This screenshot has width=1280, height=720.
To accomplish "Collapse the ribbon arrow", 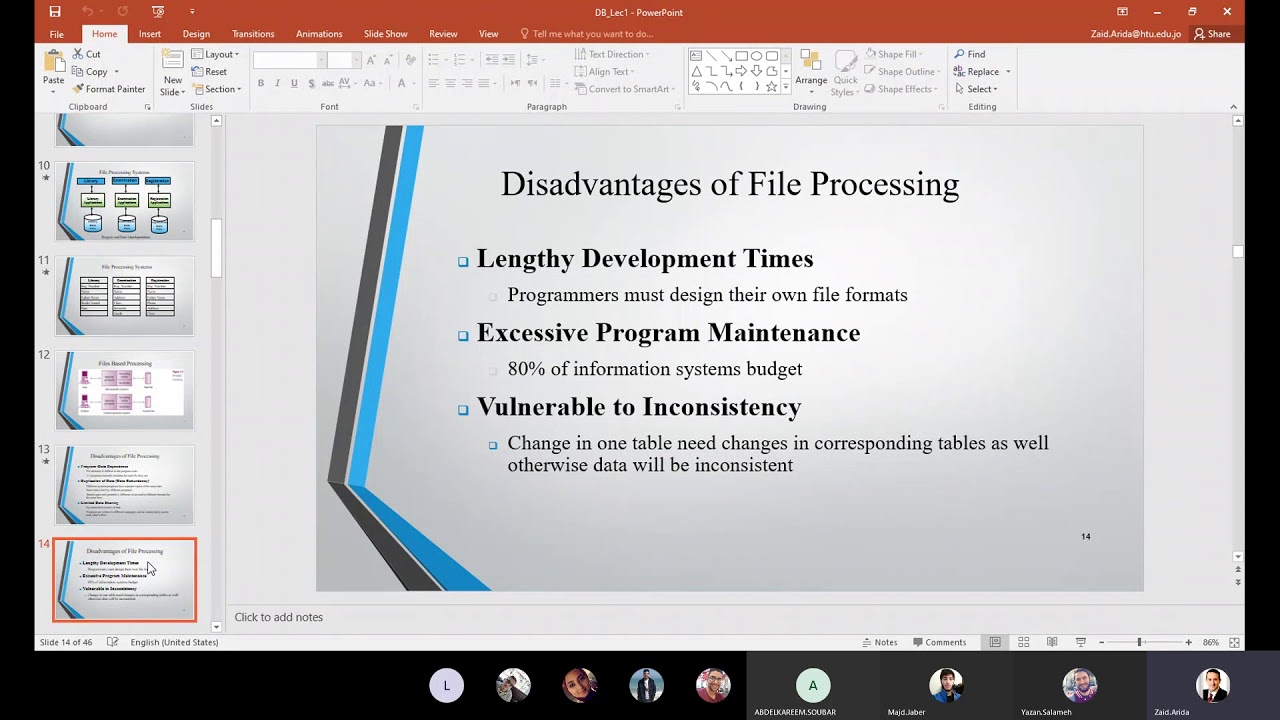I will pos(1233,106).
